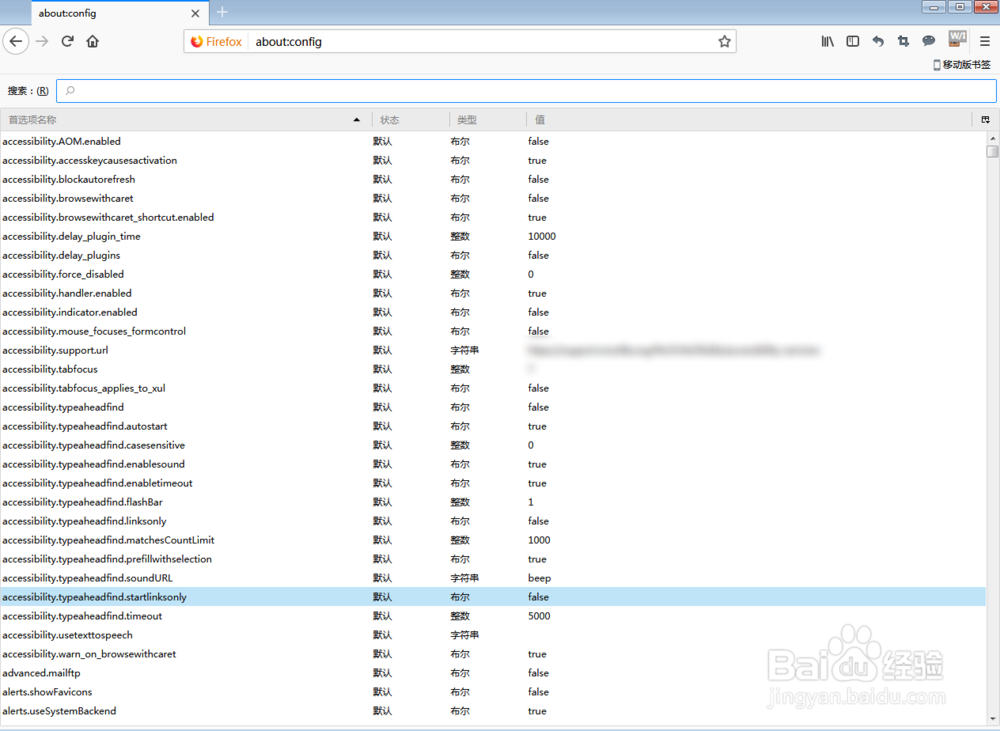Open the Firefox hamburger menu

985,41
